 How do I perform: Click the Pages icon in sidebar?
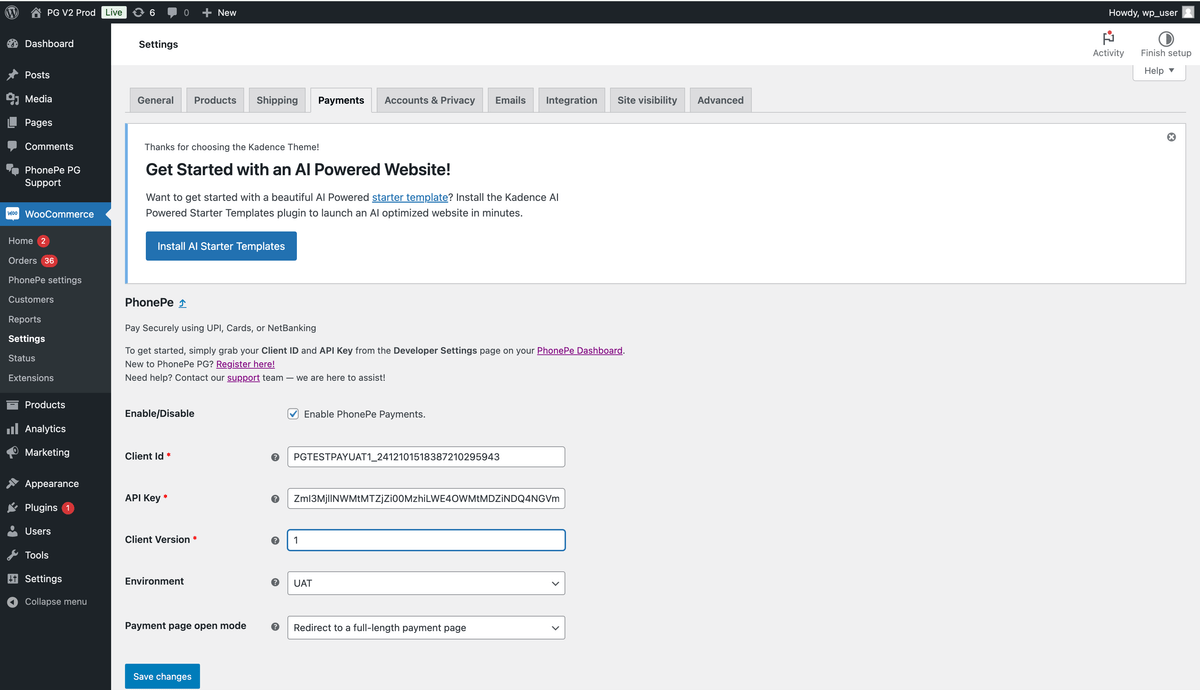point(13,123)
